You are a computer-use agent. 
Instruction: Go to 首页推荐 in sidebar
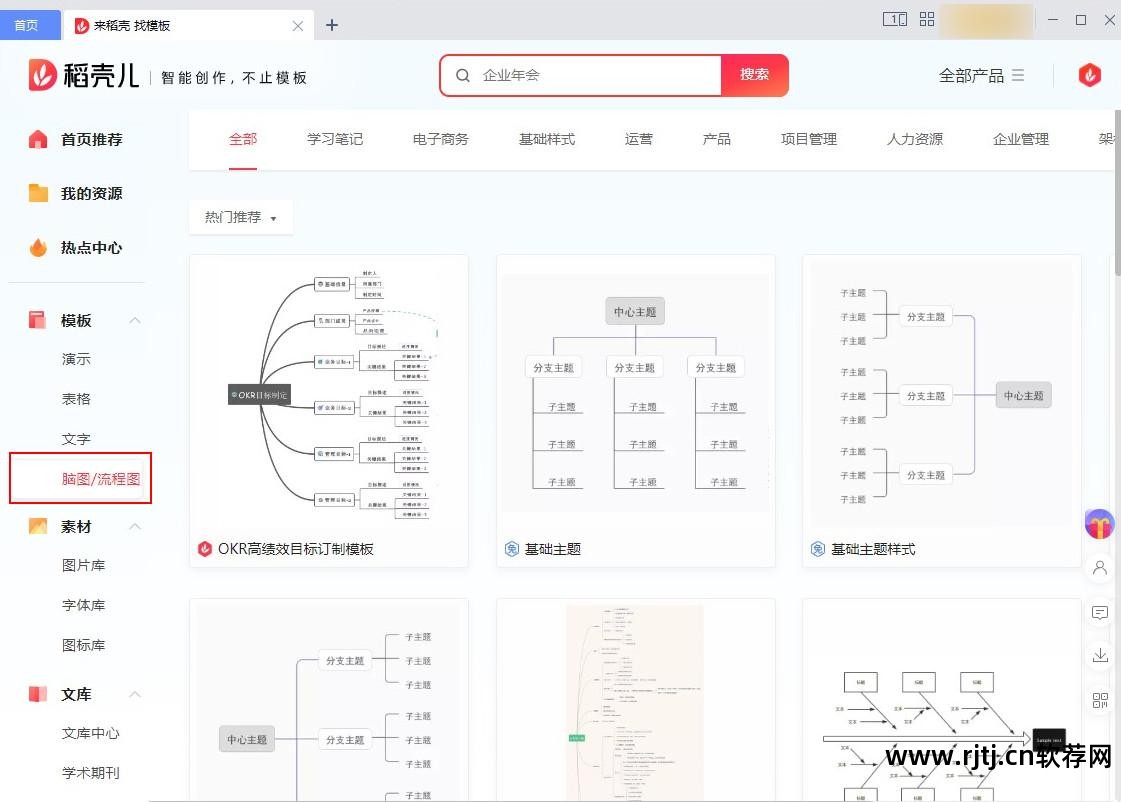[x=92, y=139]
